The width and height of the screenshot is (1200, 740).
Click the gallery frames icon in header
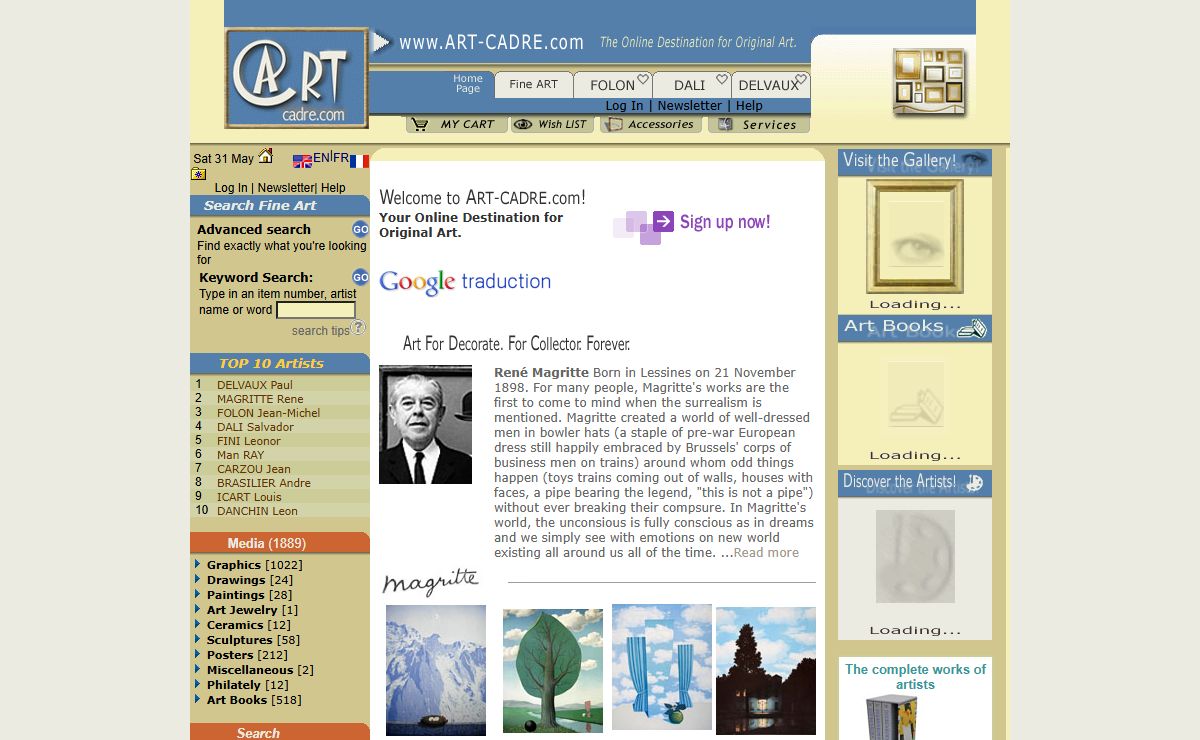(930, 81)
